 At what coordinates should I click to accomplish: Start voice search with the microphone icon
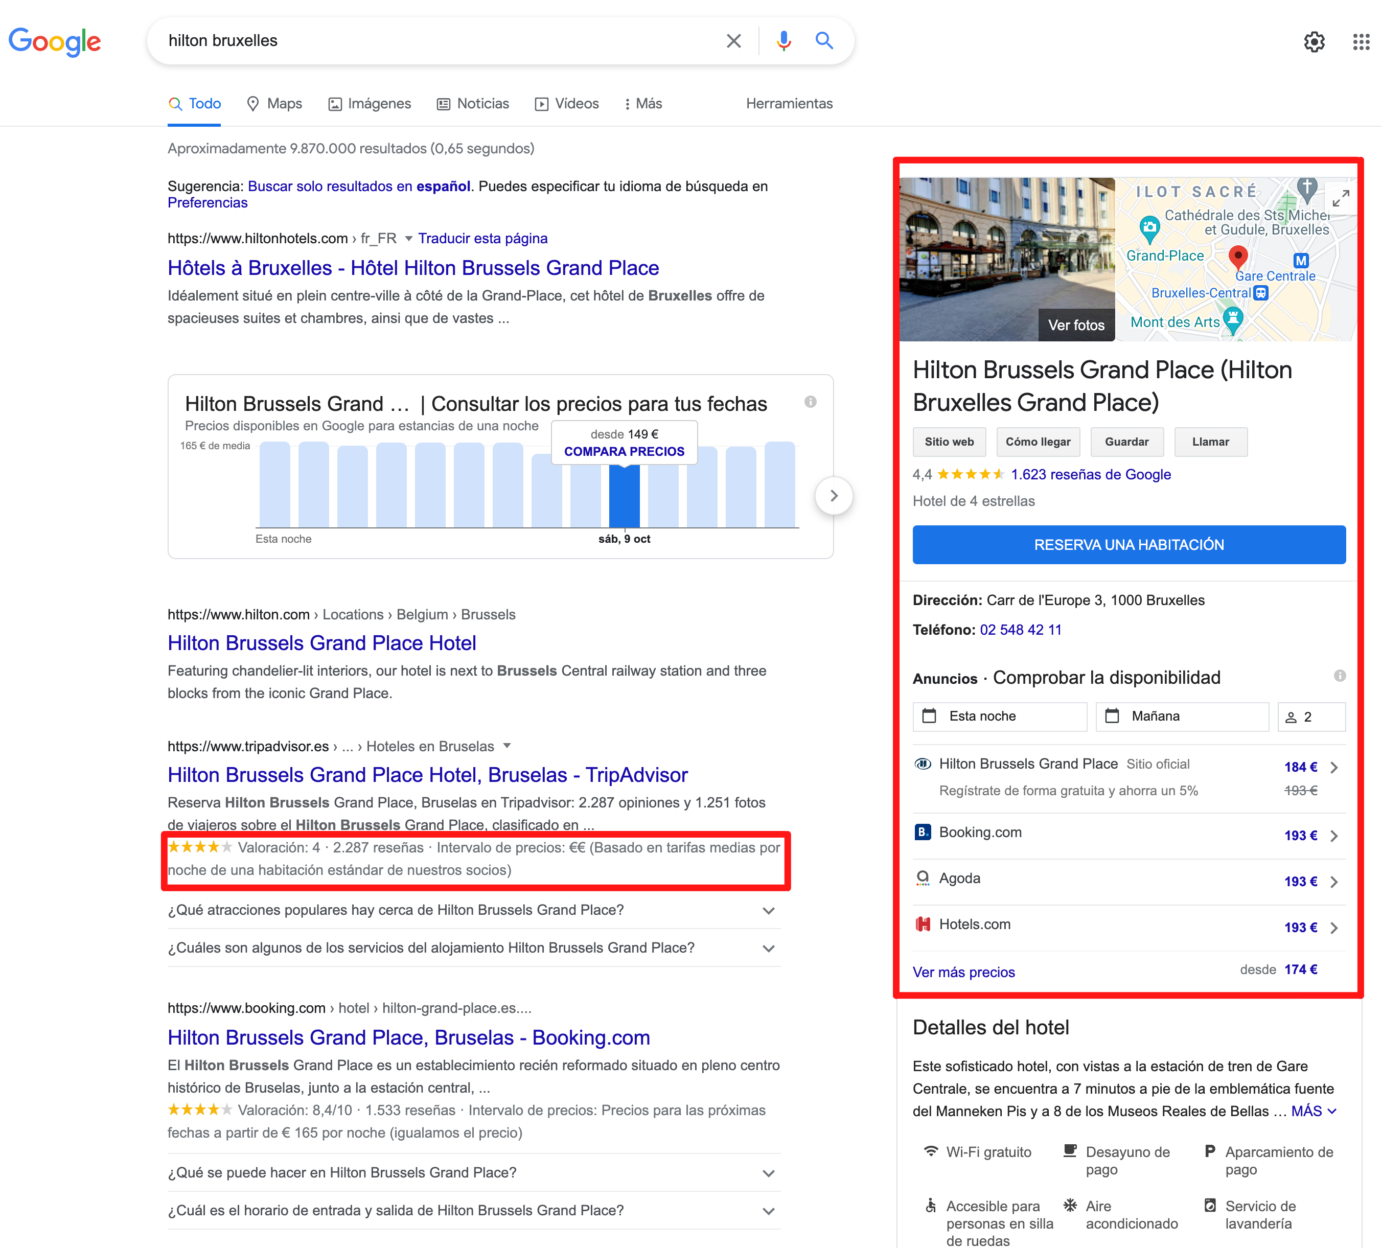[784, 41]
